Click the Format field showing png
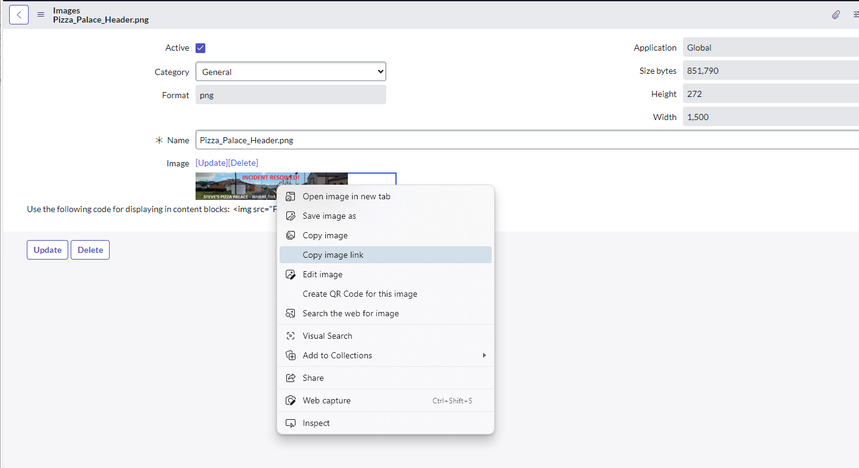859x468 pixels. click(x=290, y=95)
